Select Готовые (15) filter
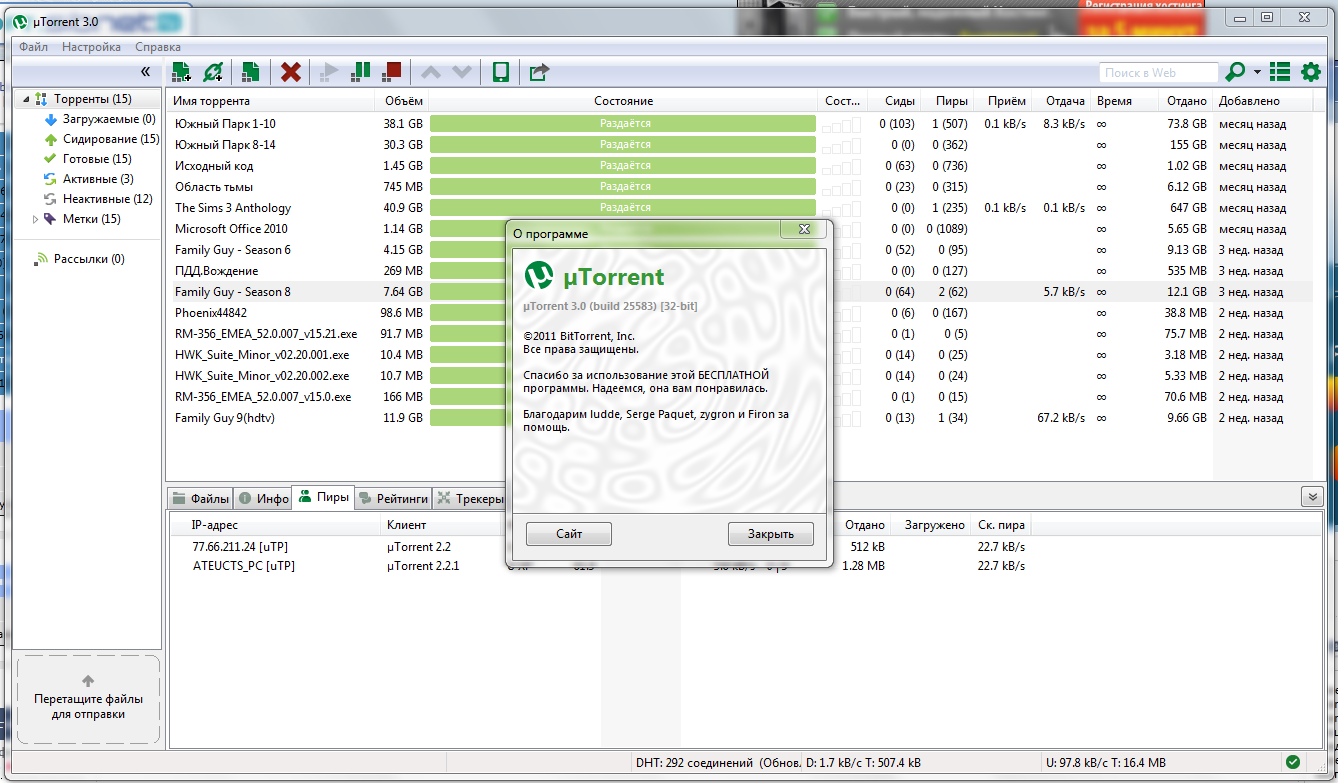1338x783 pixels. [87, 159]
